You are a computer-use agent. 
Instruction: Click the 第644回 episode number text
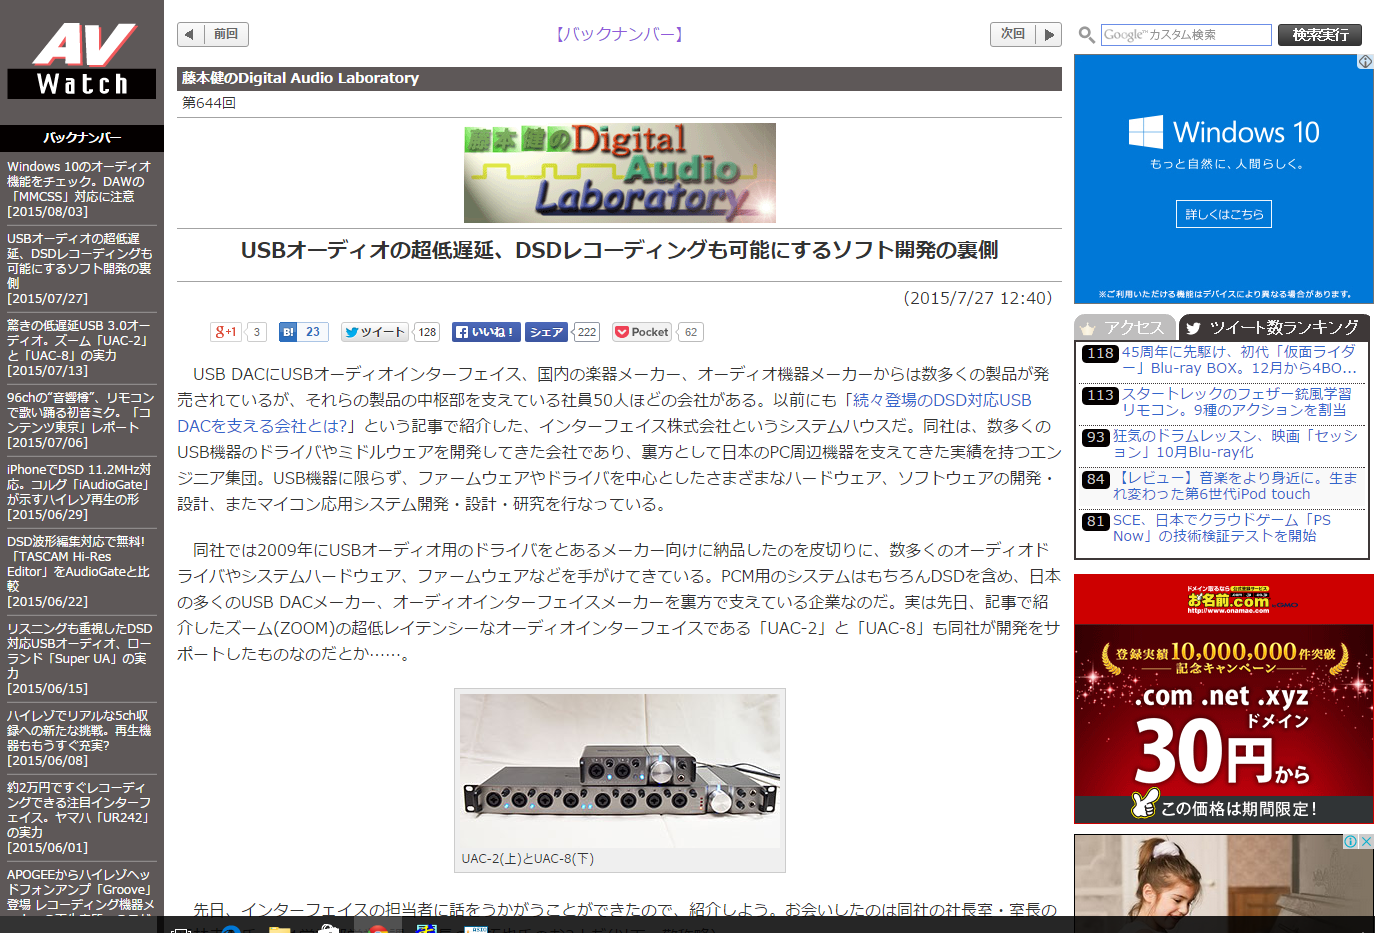click(x=209, y=103)
